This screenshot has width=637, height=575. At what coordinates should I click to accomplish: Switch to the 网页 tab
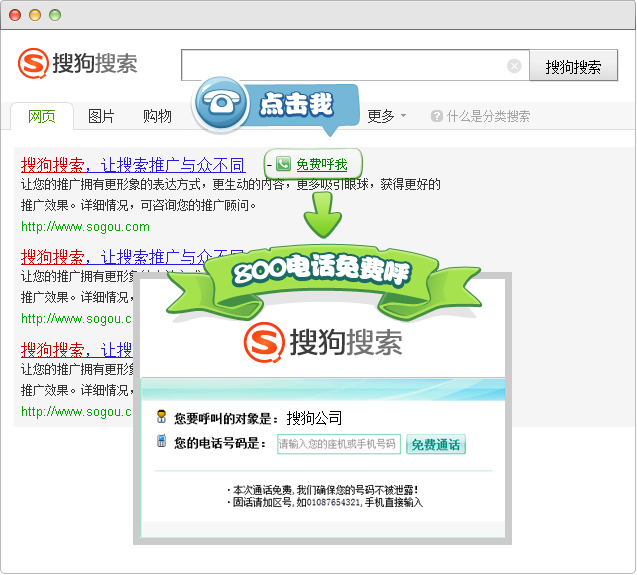pos(42,116)
